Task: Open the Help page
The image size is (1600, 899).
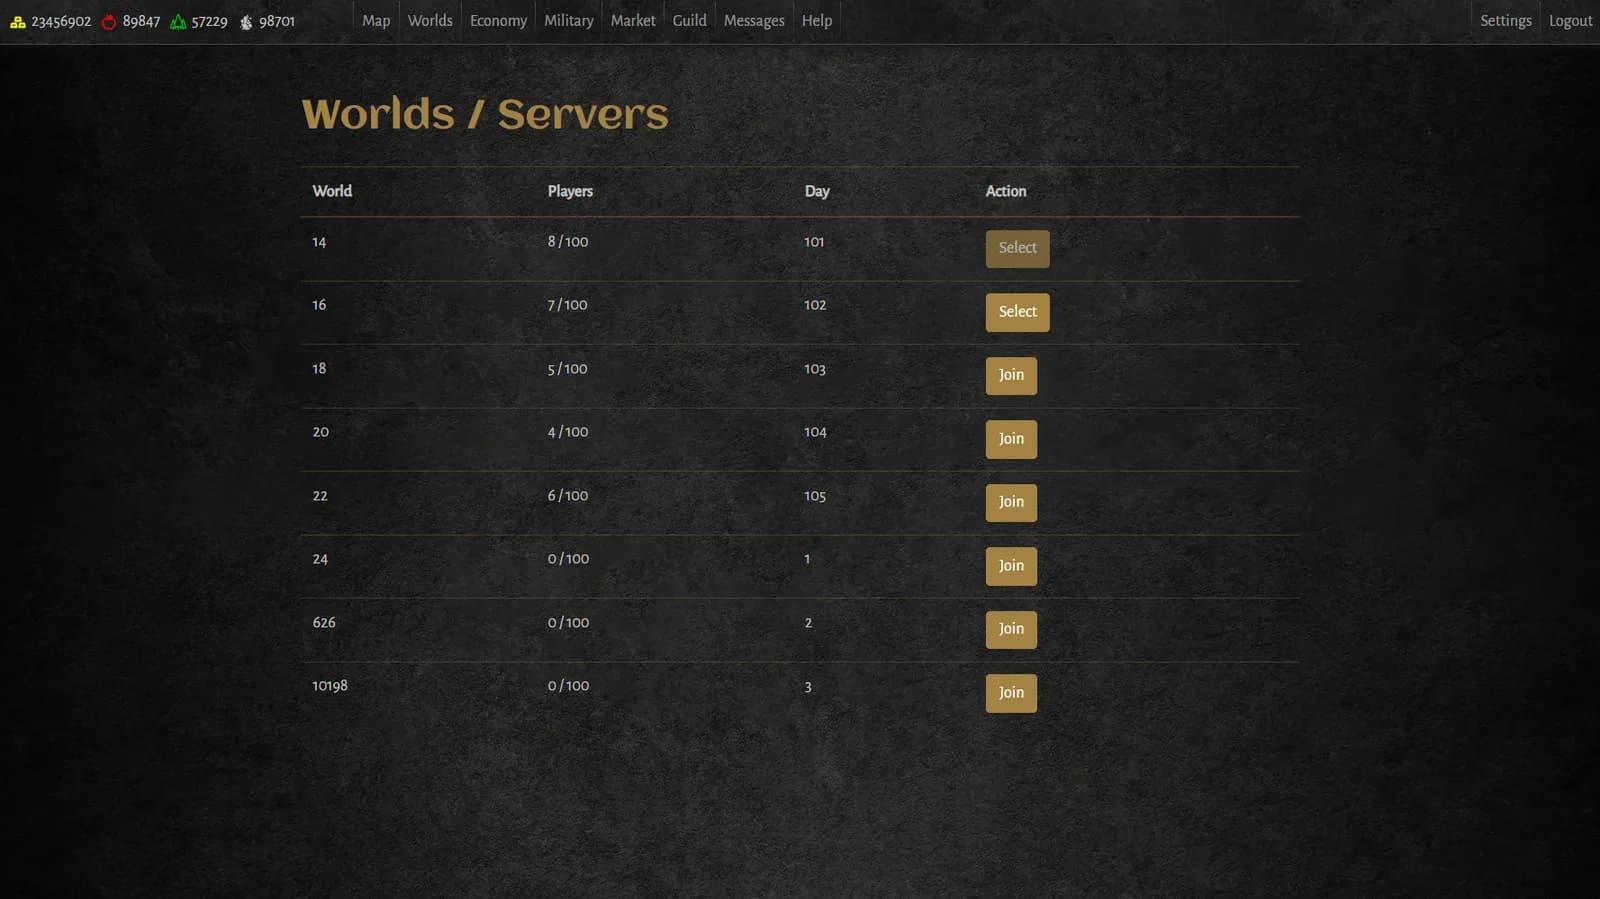Action: [817, 21]
